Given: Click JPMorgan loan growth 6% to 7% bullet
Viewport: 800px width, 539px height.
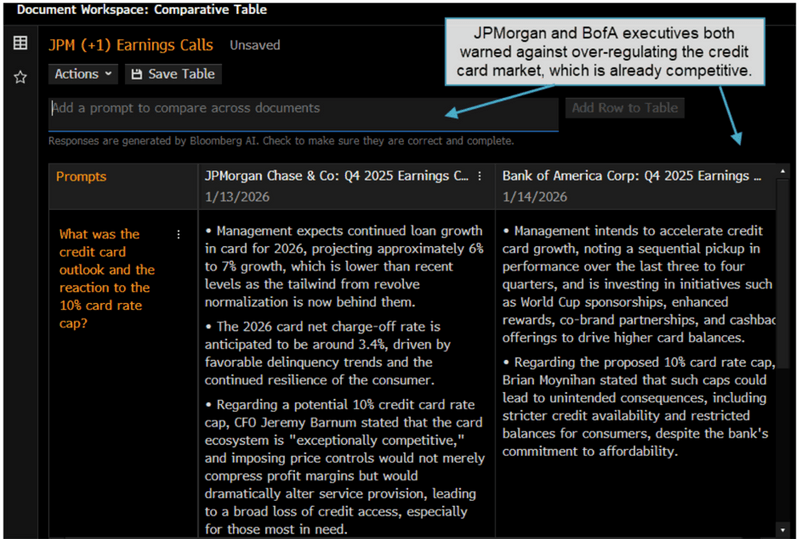Looking at the screenshot, I should pyautogui.click(x=344, y=266).
